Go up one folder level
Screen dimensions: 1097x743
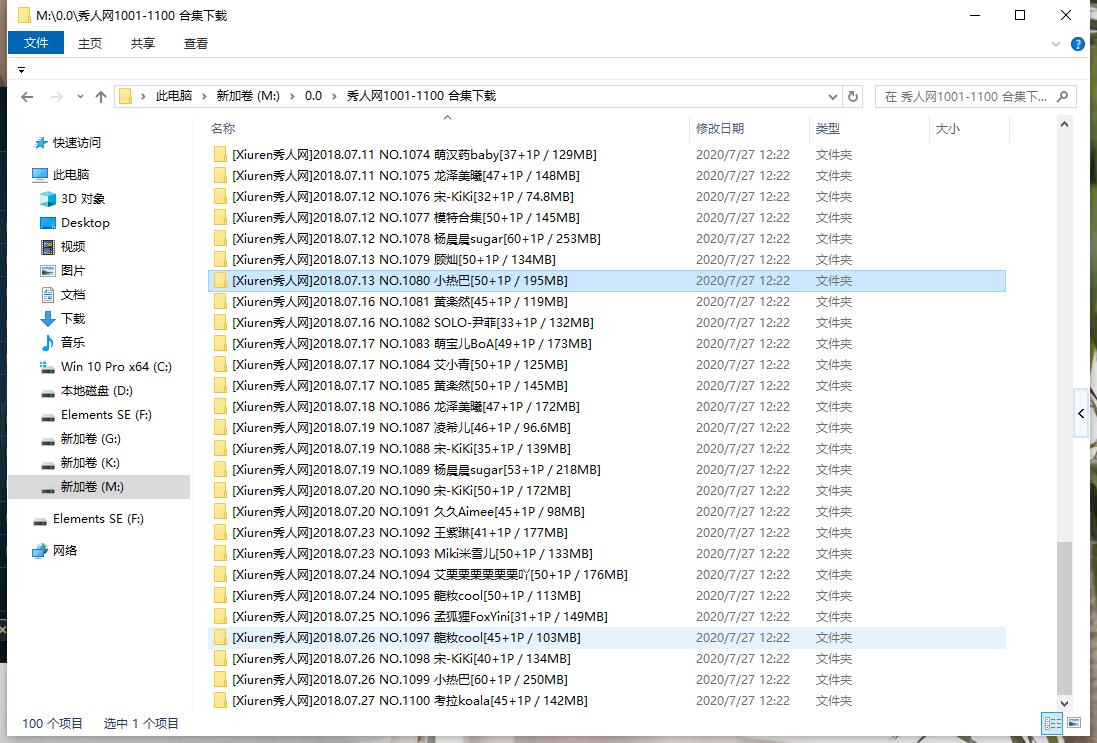101,97
